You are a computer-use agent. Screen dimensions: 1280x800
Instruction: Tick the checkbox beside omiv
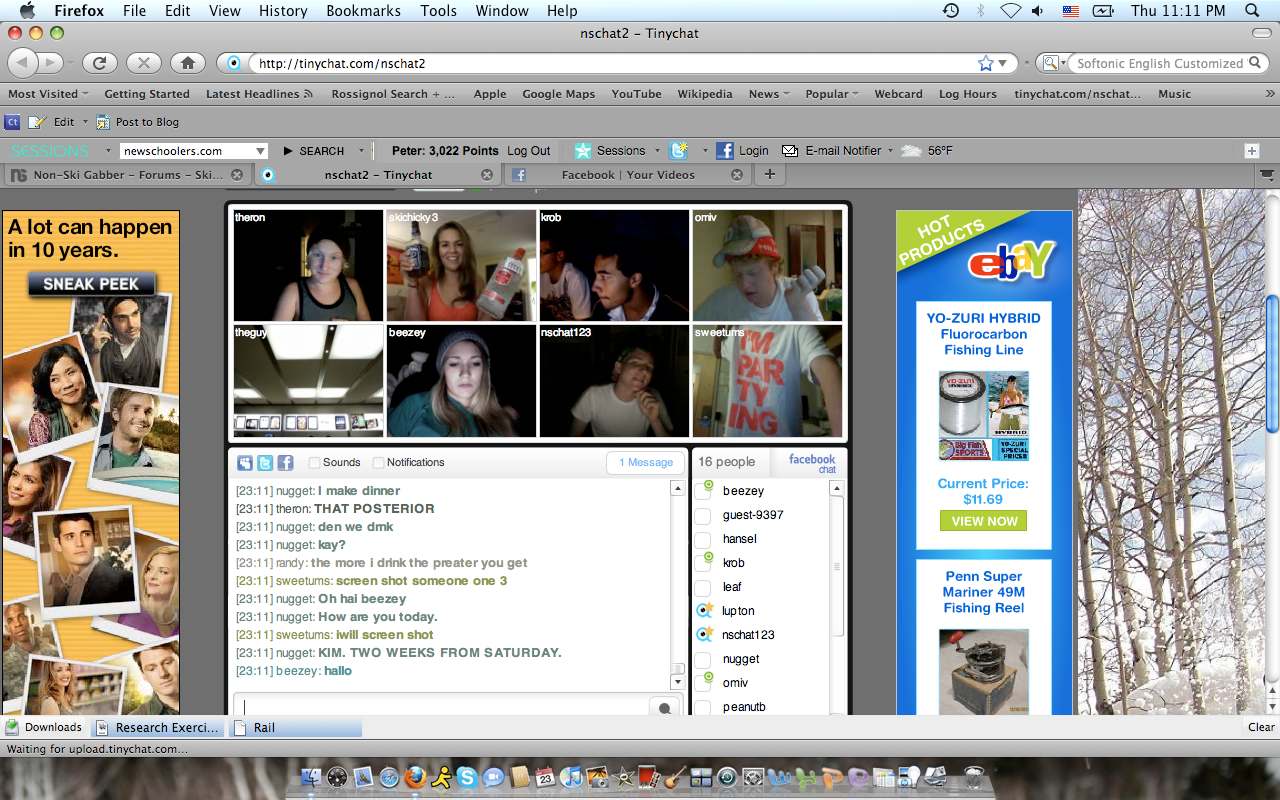click(x=703, y=683)
